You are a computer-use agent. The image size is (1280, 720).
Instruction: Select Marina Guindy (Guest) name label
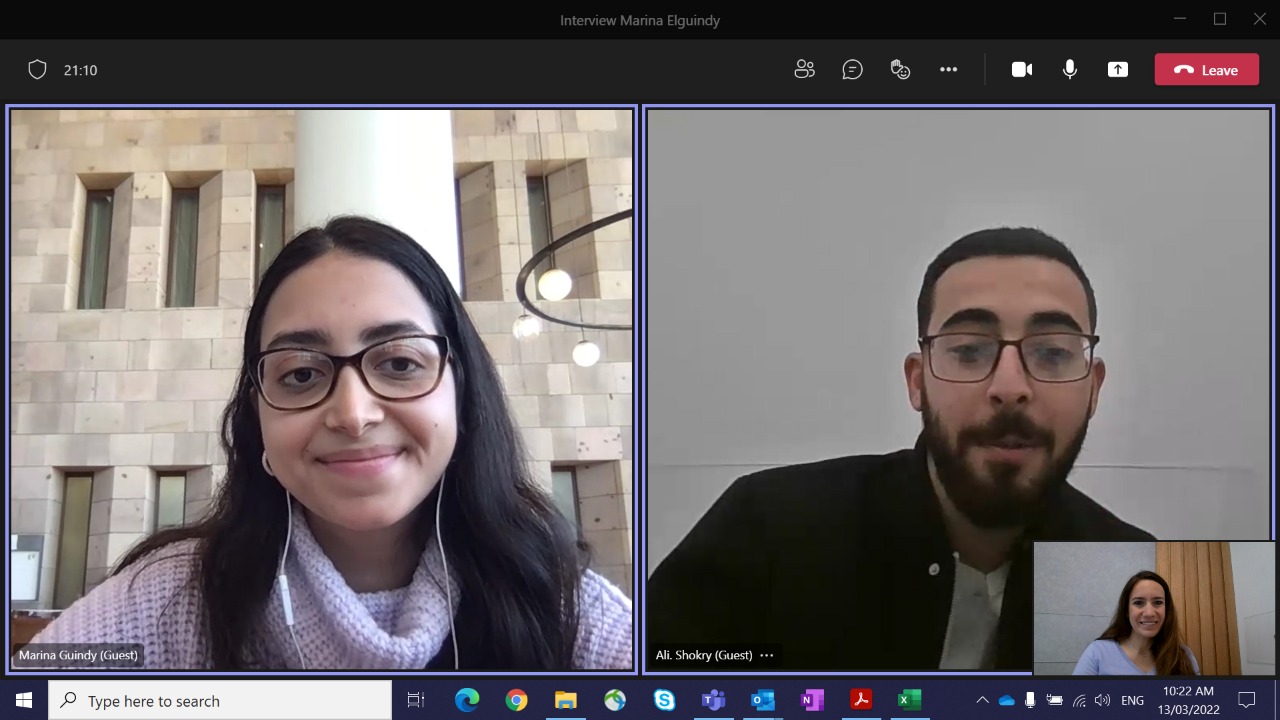pos(78,655)
